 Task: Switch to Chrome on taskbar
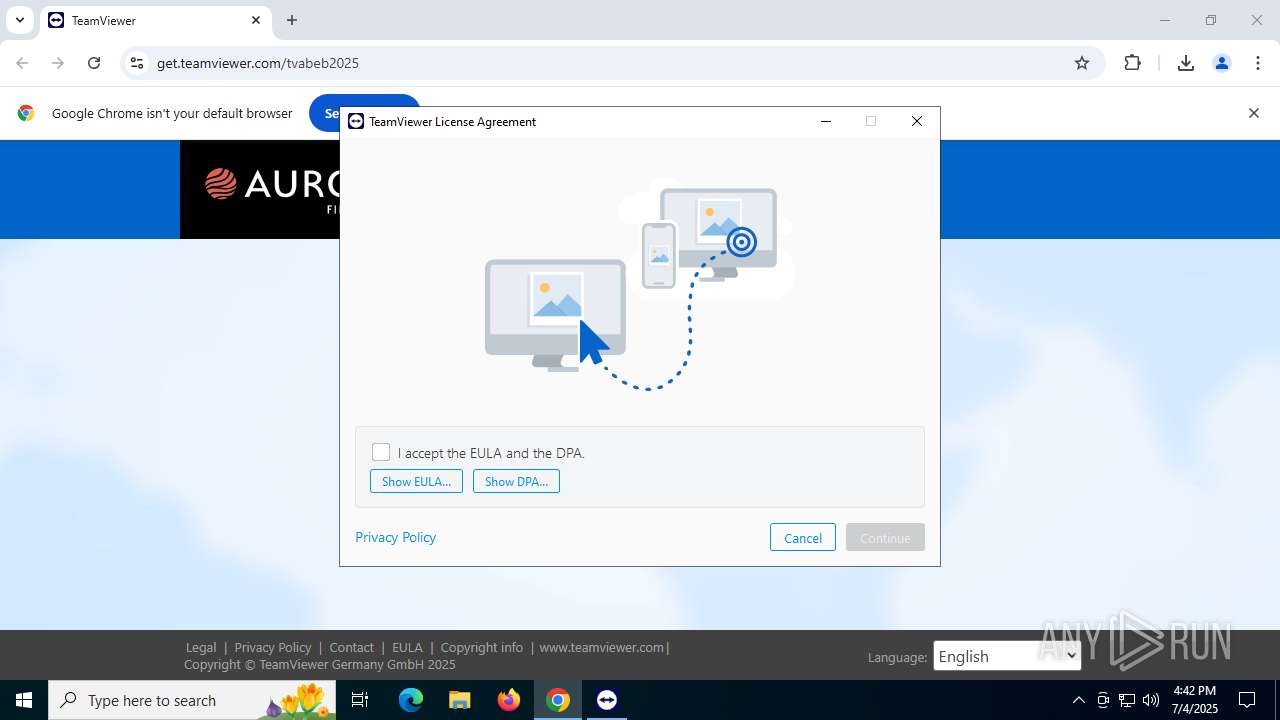(x=558, y=700)
